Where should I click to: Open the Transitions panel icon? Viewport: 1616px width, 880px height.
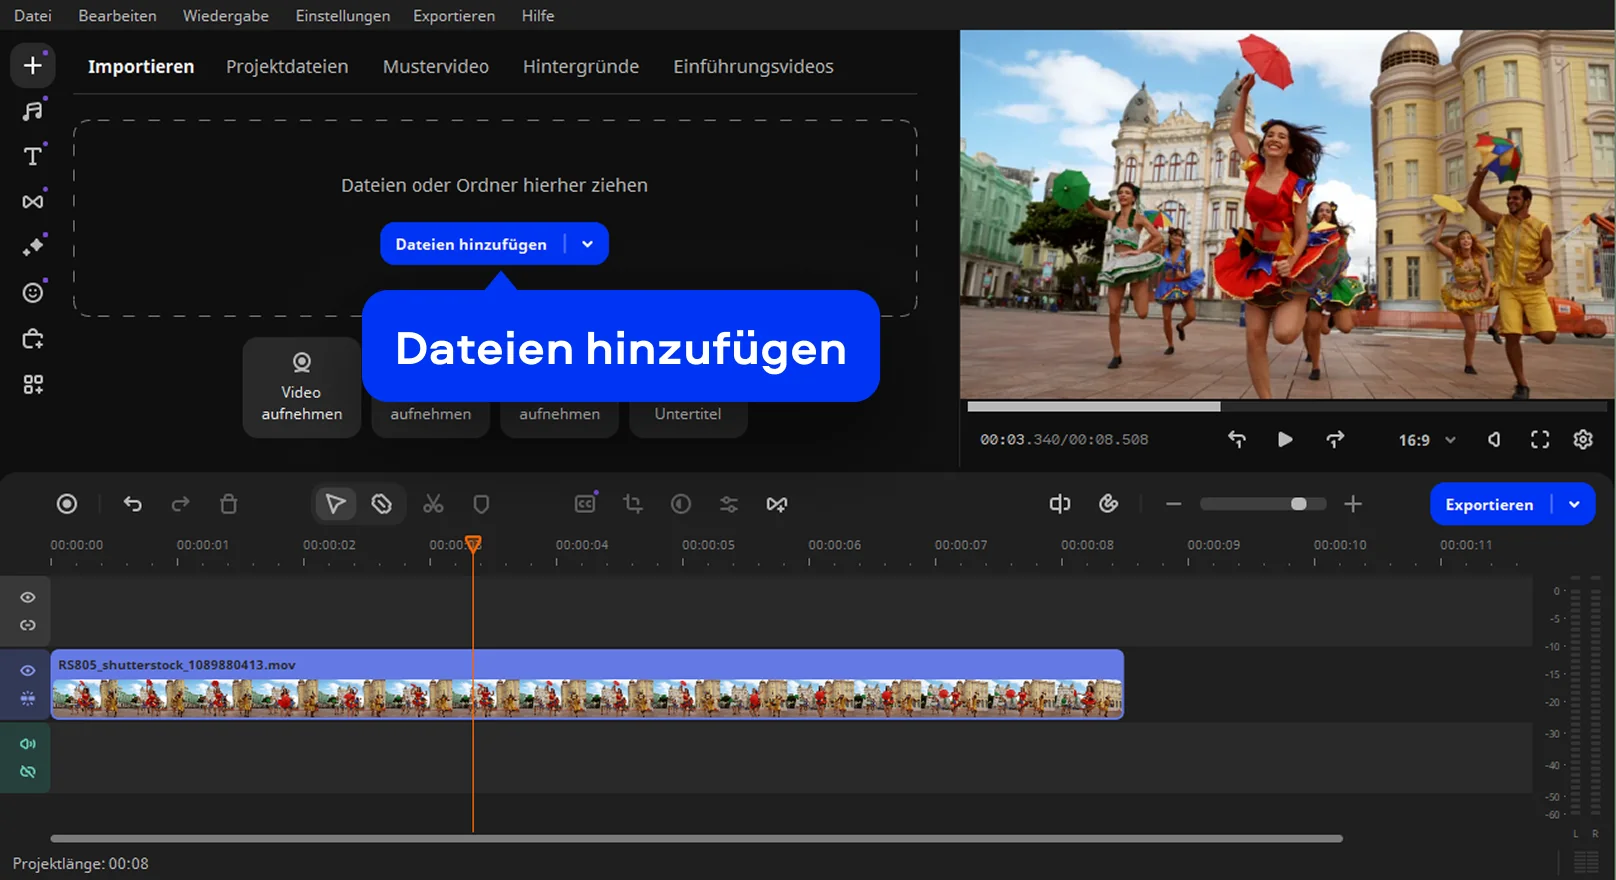[33, 202]
